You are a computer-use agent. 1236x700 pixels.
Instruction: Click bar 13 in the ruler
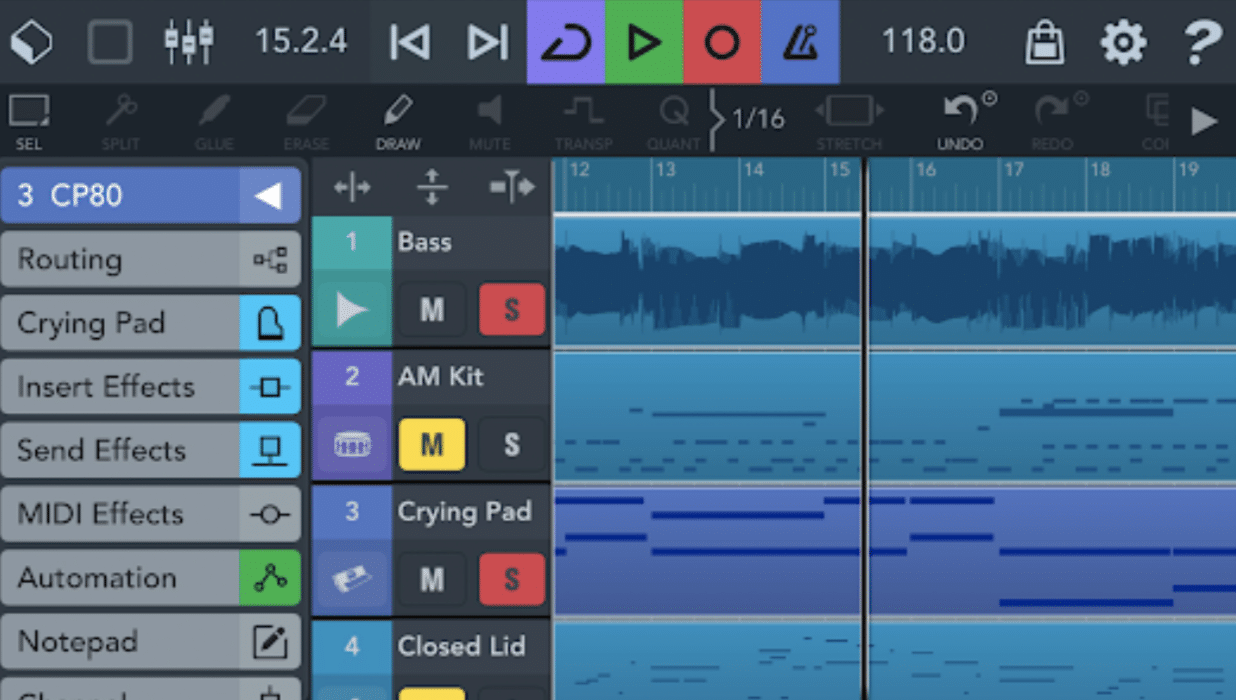(666, 171)
